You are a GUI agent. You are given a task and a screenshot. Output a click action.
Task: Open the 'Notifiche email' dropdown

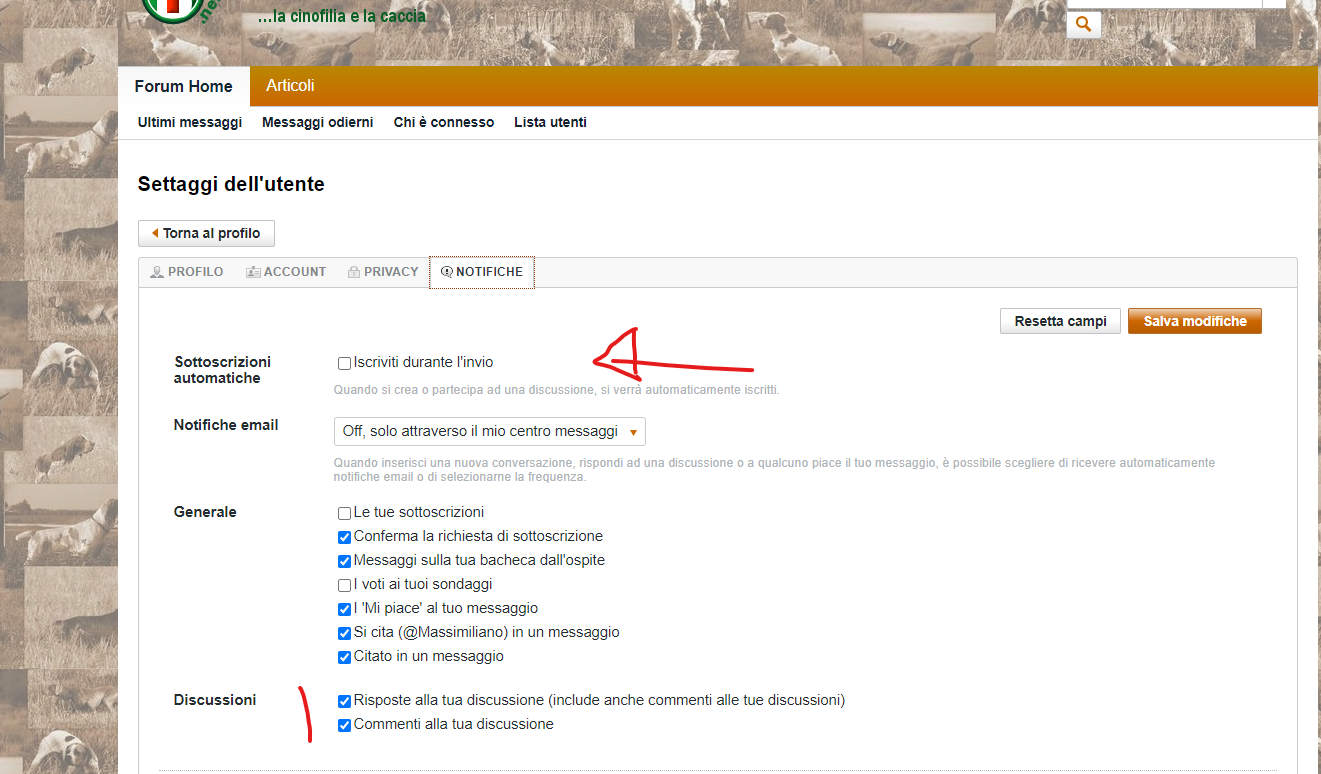tap(489, 432)
